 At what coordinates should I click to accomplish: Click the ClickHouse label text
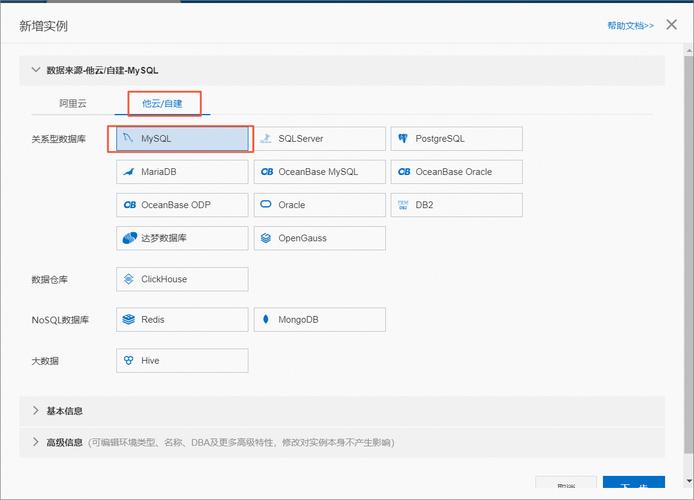(164, 279)
